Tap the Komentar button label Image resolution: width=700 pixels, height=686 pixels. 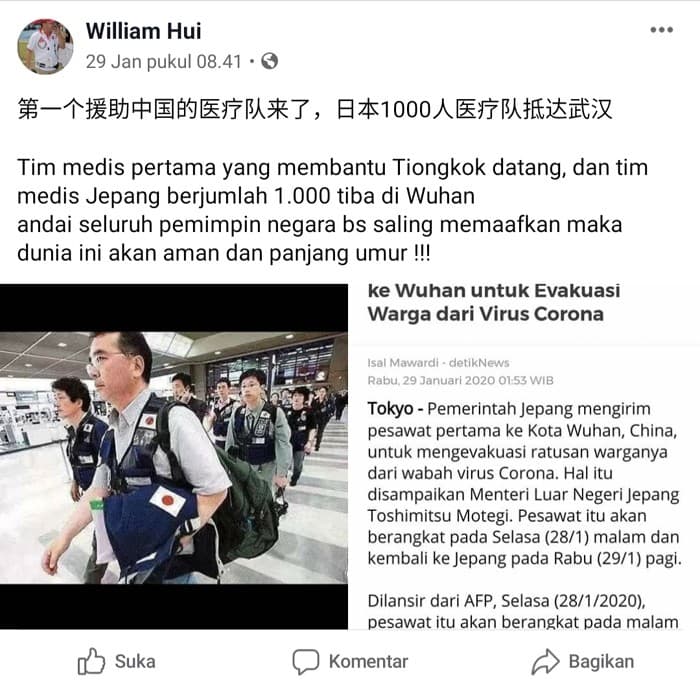tap(368, 661)
